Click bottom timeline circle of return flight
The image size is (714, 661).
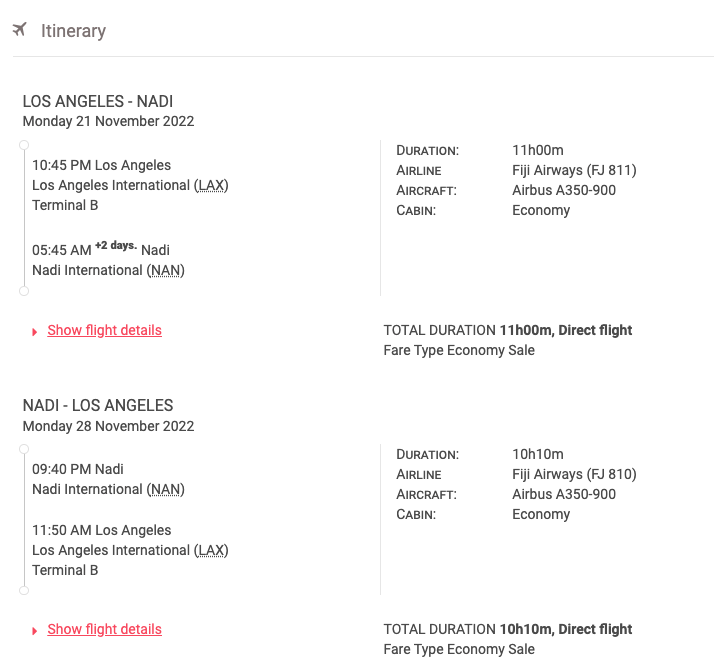point(24,590)
